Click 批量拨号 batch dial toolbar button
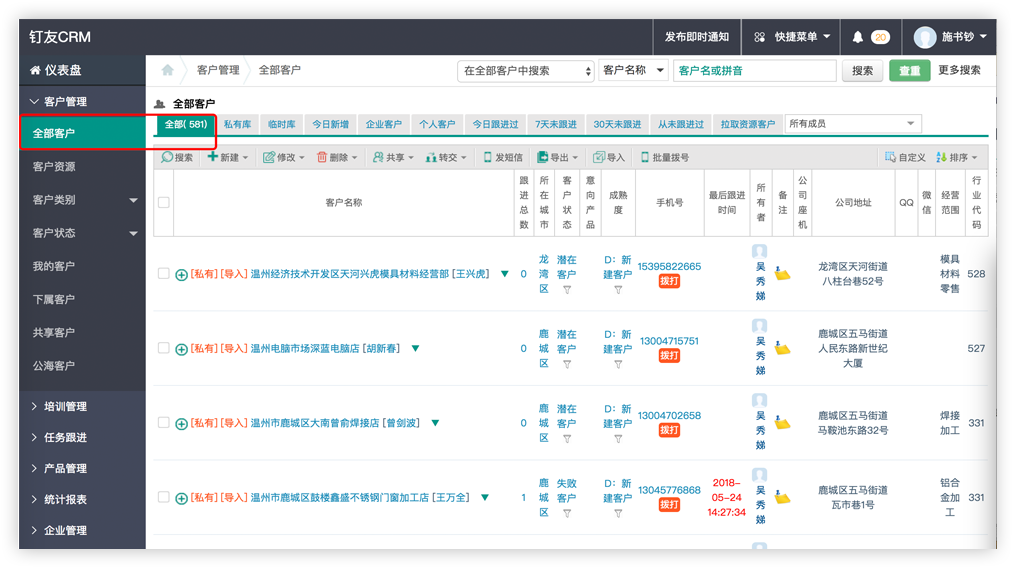Screen dimensions: 1014x569 (x=664, y=157)
